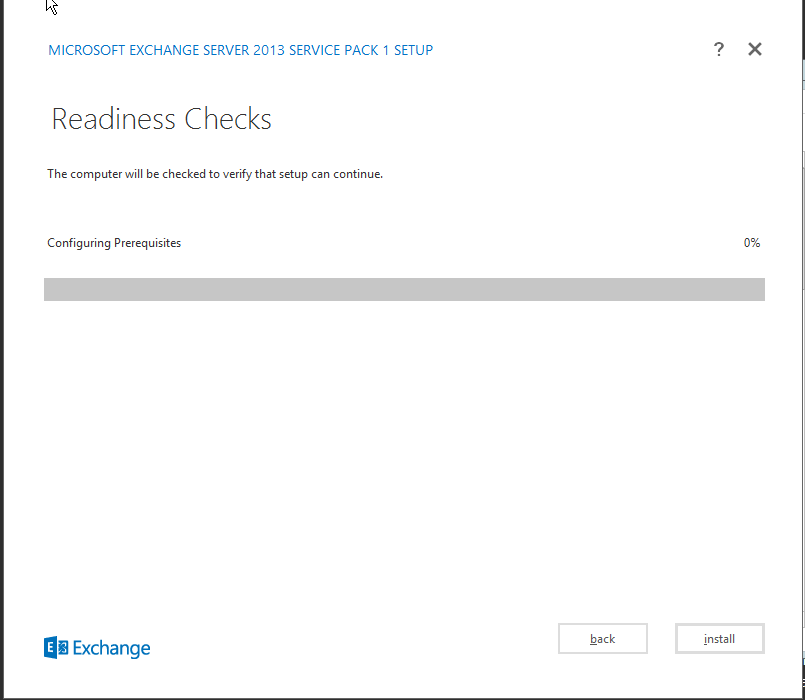Image resolution: width=805 pixels, height=700 pixels.
Task: Click the Microsoft Exchange Server 2013 title
Action: point(240,50)
